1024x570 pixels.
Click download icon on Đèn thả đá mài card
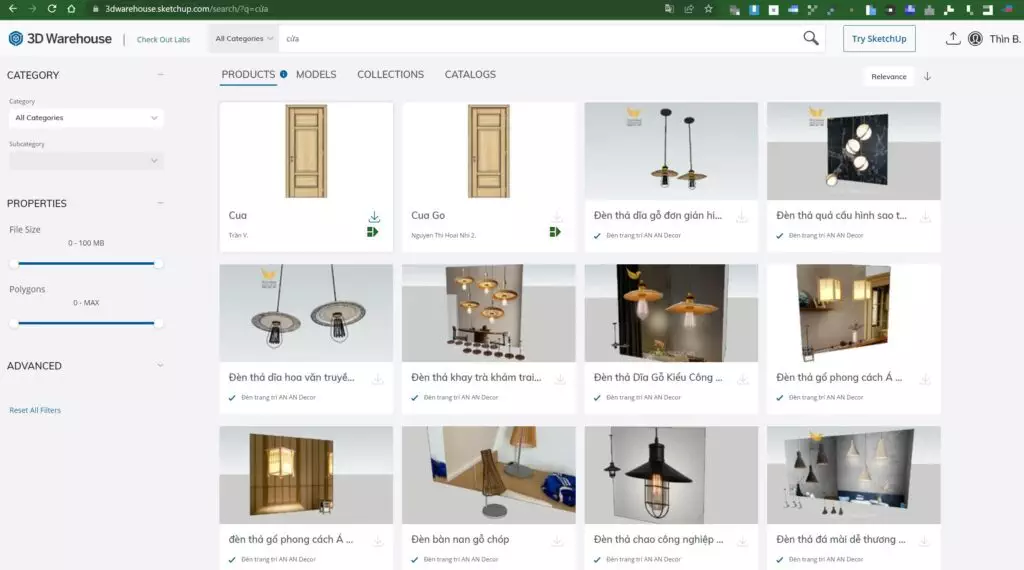point(924,541)
